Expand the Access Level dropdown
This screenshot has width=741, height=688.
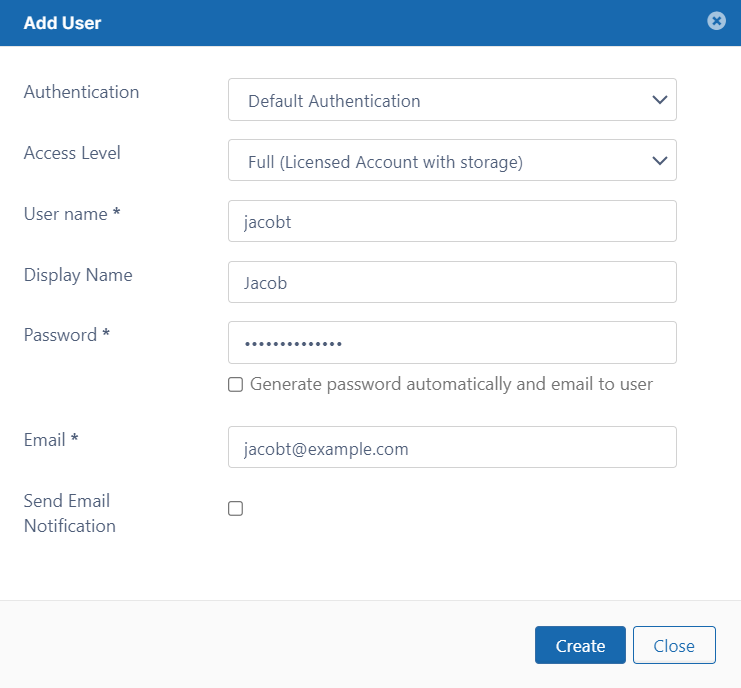pyautogui.click(x=452, y=161)
